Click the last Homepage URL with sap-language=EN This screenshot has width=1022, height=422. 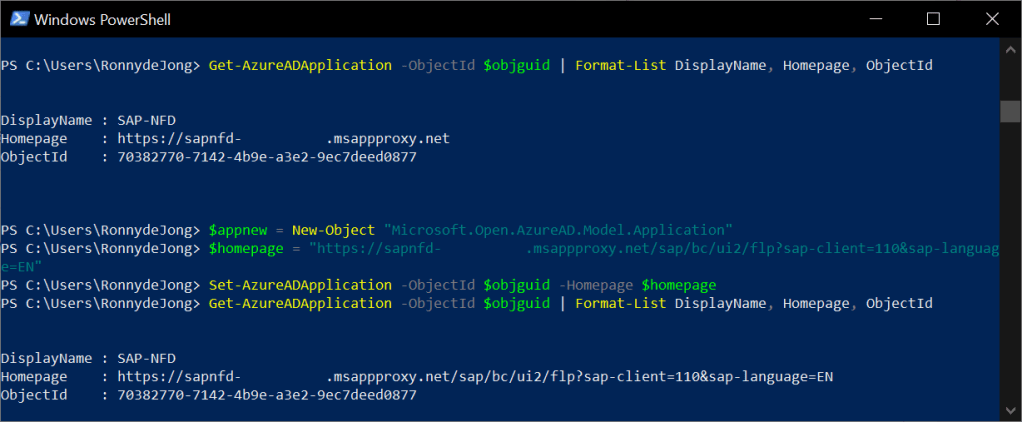(x=475, y=377)
